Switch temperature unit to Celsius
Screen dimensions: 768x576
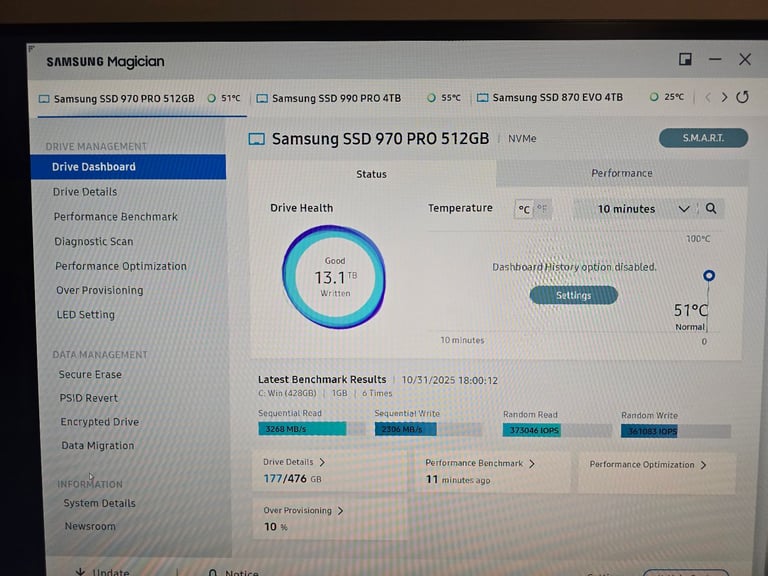[x=524, y=209]
